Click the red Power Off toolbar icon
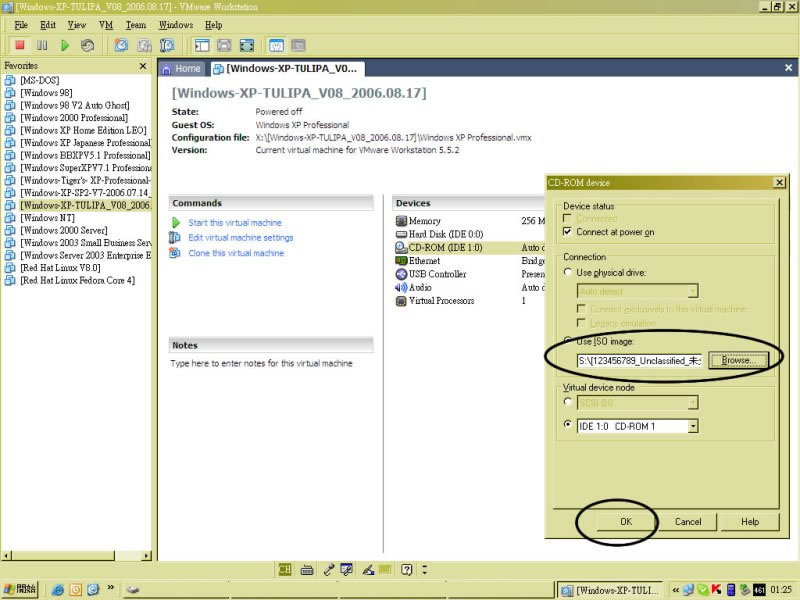 click(20, 45)
